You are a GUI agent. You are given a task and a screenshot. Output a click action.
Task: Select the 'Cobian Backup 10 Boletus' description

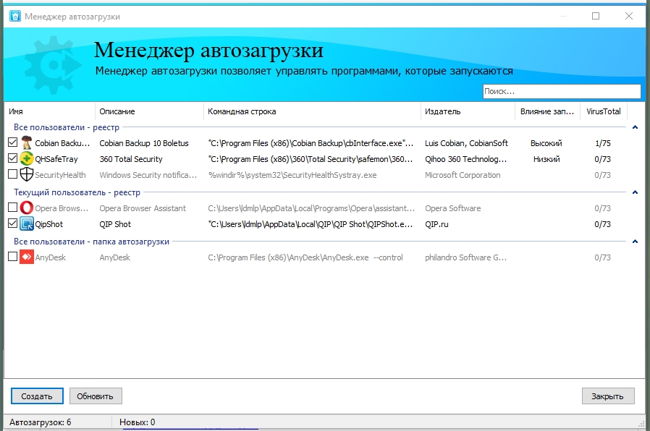point(144,143)
